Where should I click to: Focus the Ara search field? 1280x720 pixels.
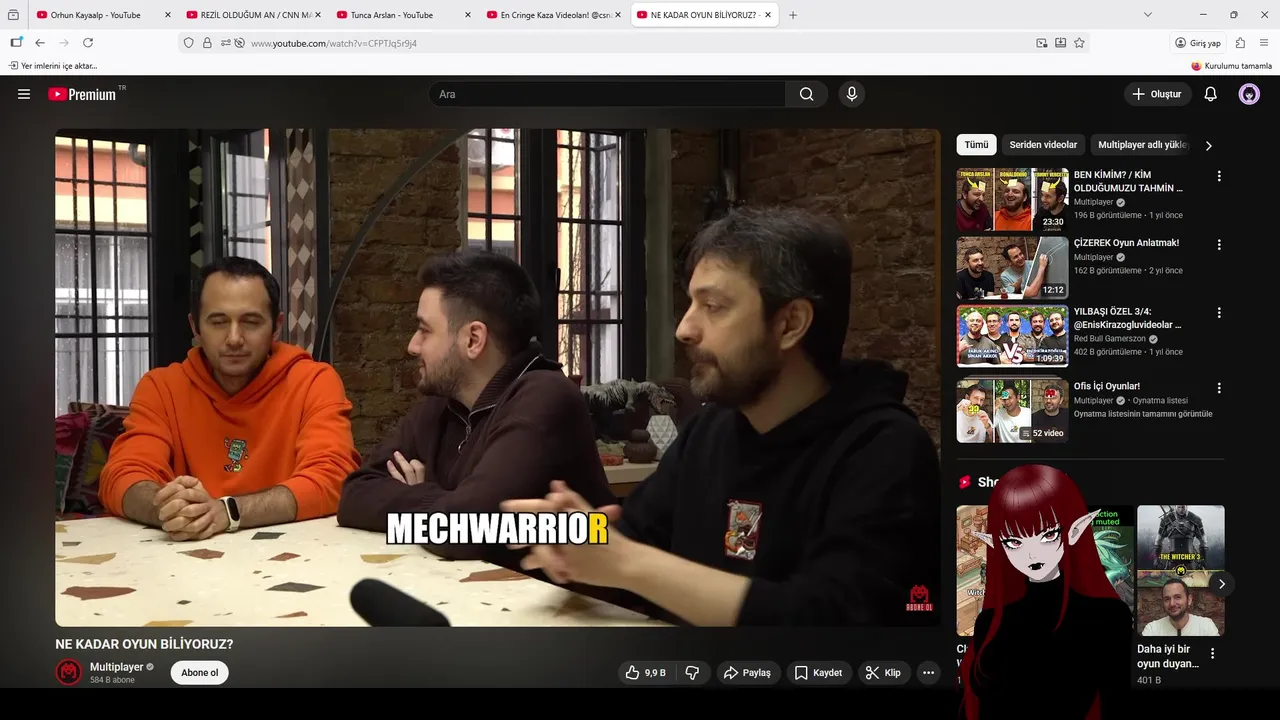point(607,94)
